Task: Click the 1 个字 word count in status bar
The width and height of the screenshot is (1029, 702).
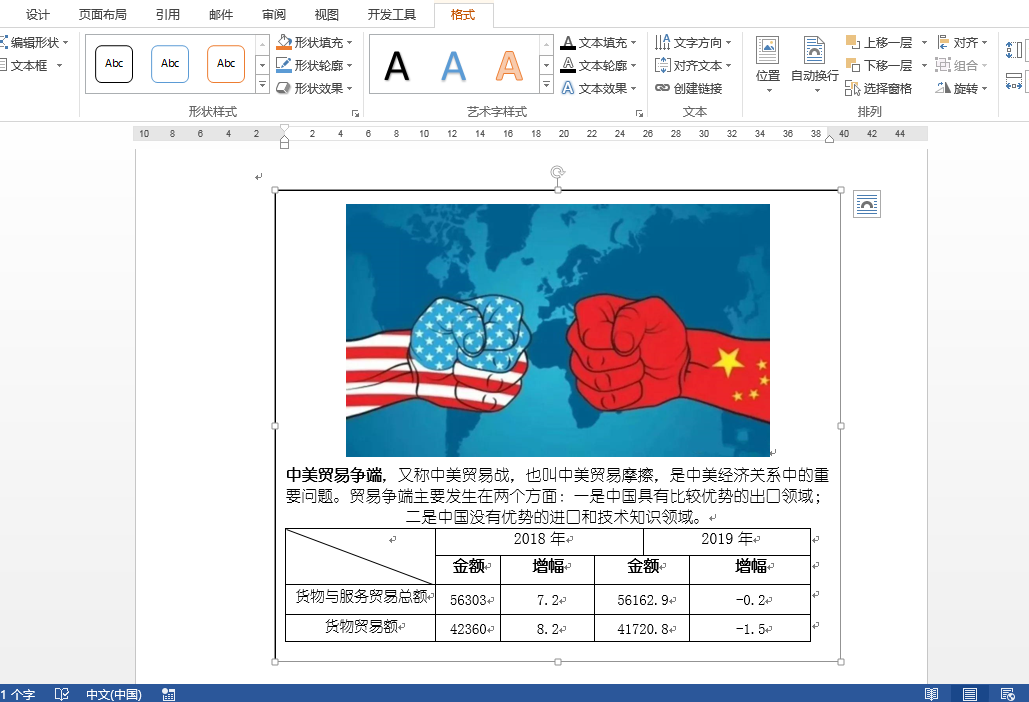Action: pos(18,694)
